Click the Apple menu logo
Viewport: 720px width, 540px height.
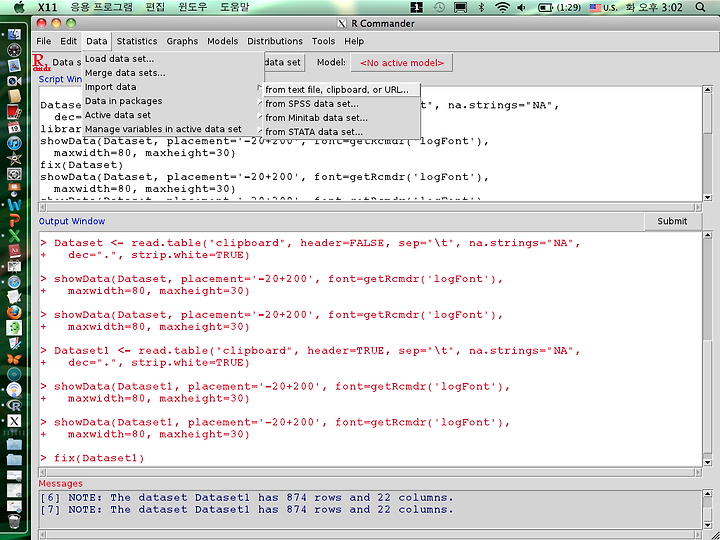coord(19,7)
